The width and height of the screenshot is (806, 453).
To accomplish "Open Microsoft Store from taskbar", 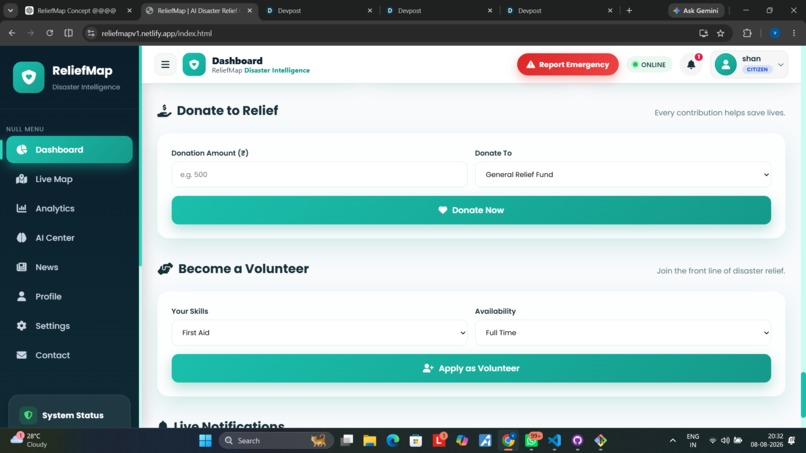I will (x=416, y=441).
